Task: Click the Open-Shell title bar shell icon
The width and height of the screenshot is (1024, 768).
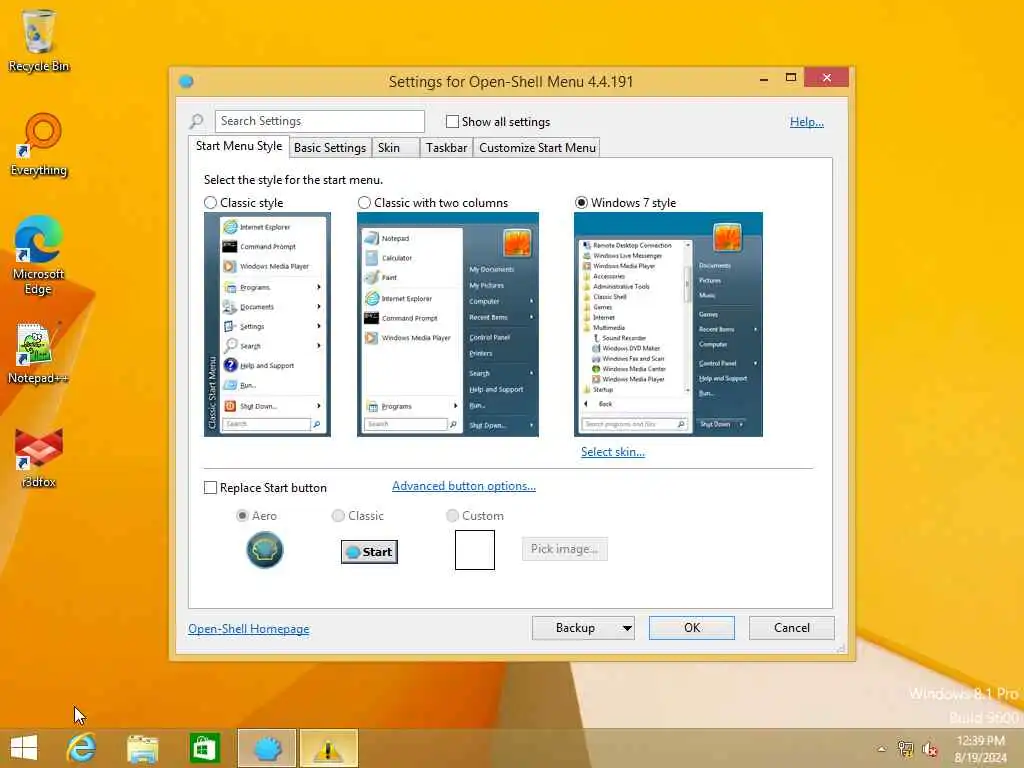Action: [x=186, y=82]
